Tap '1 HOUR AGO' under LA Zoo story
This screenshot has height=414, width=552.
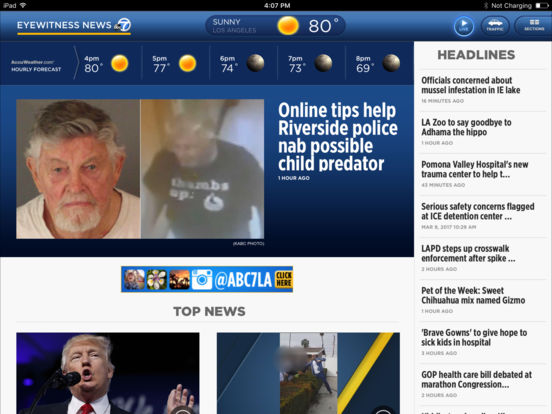coord(437,143)
